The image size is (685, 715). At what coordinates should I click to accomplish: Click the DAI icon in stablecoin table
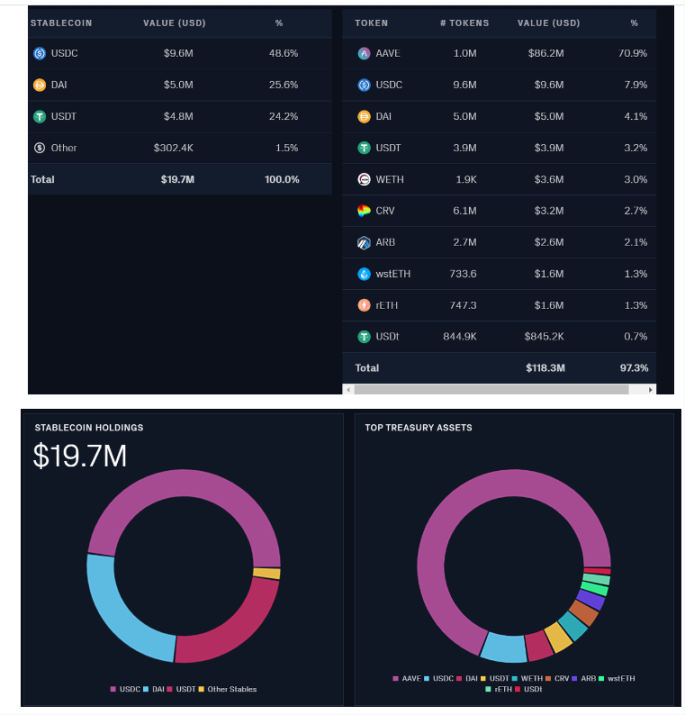click(40, 85)
